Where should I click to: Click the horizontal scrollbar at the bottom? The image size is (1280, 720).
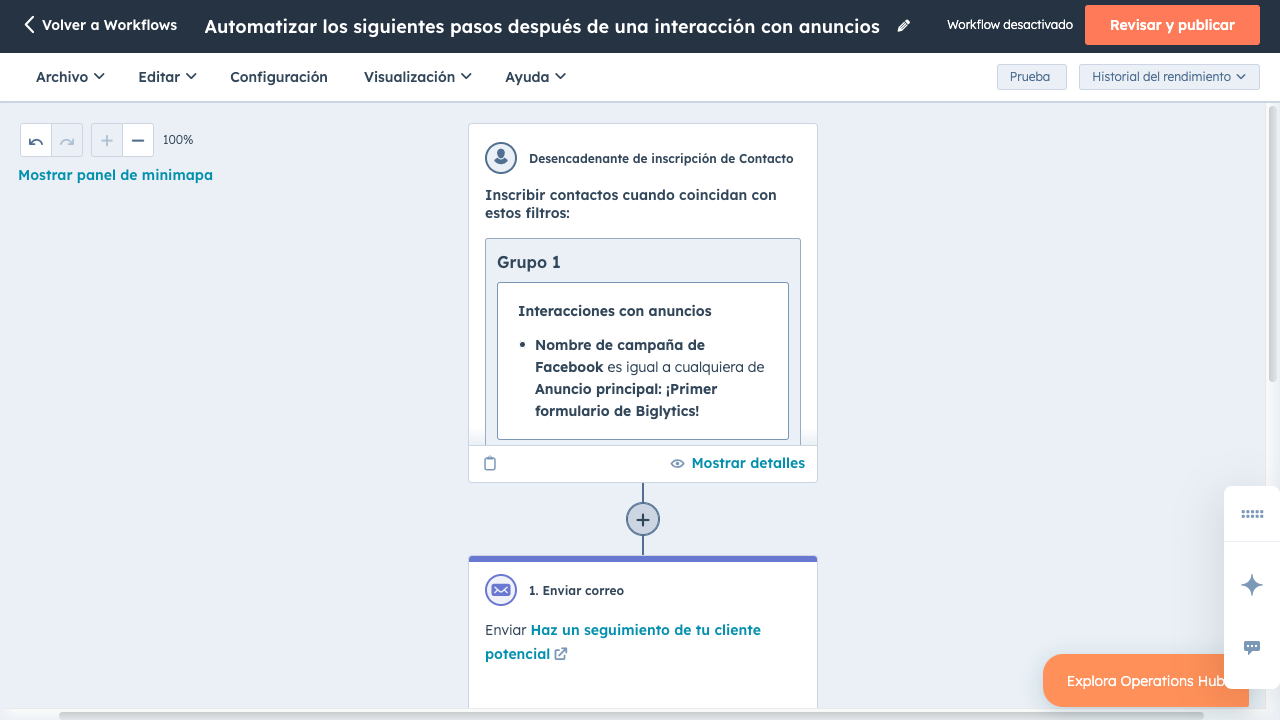coord(630,715)
